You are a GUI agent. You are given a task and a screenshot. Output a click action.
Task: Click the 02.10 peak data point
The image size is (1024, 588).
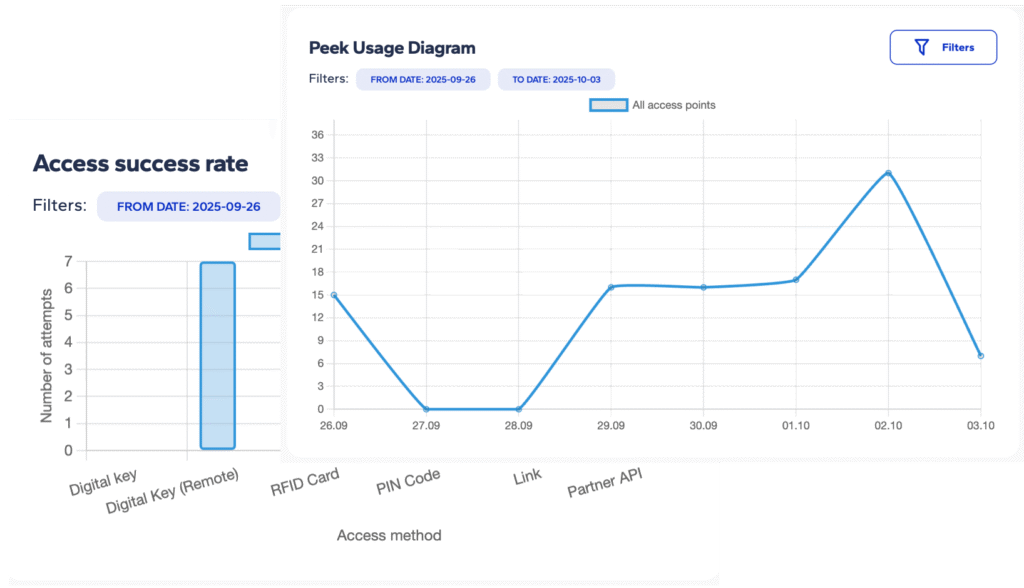click(888, 173)
